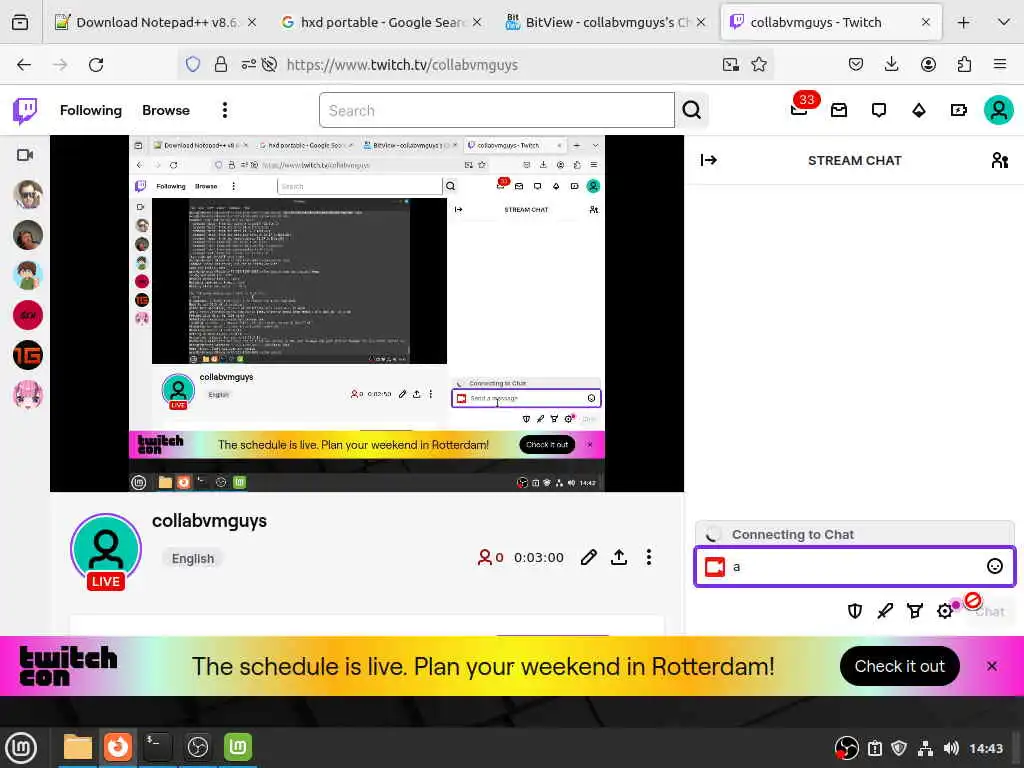Open the Twitch home logo
The height and width of the screenshot is (768, 1024).
click(25, 110)
